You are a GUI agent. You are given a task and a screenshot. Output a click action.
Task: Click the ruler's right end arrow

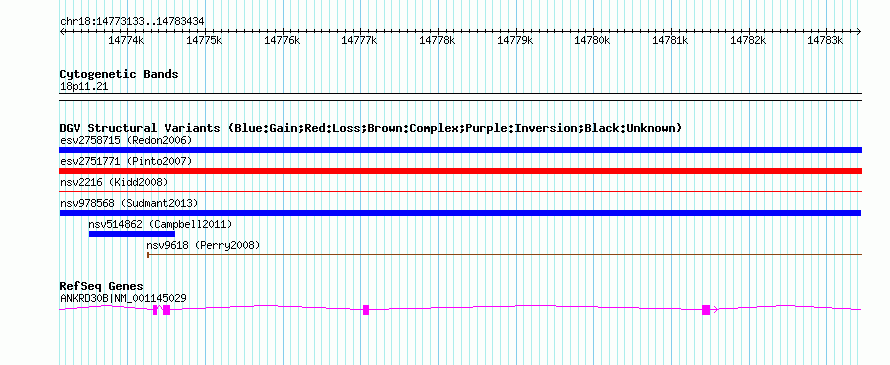pyautogui.click(x=859, y=32)
